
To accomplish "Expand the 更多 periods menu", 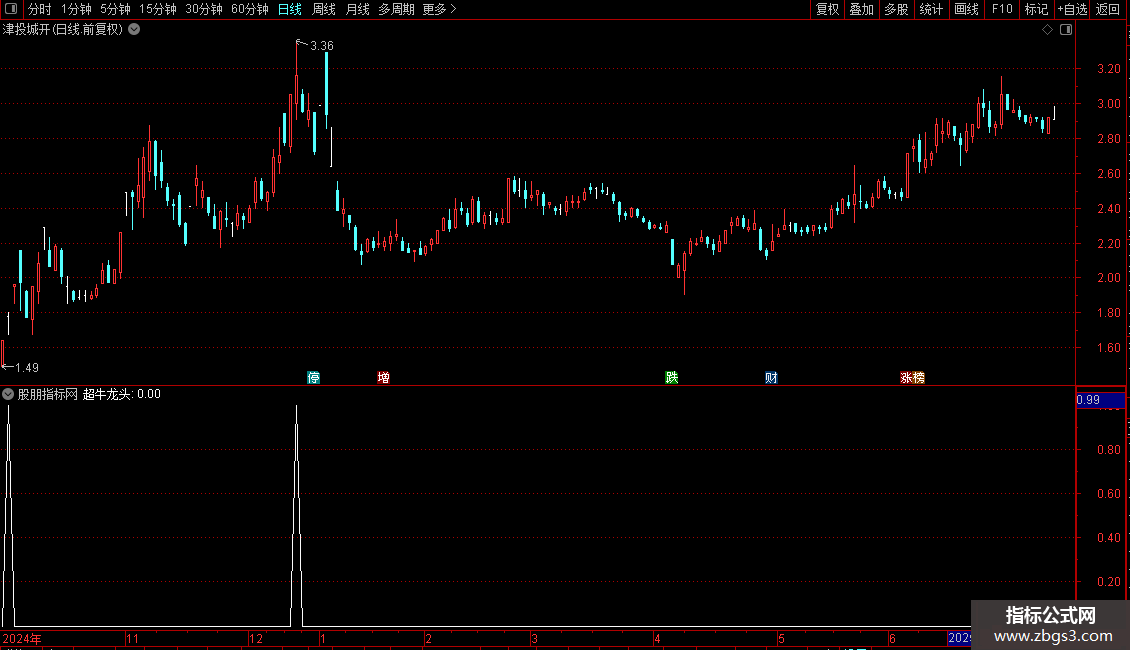I will click(x=440, y=9).
